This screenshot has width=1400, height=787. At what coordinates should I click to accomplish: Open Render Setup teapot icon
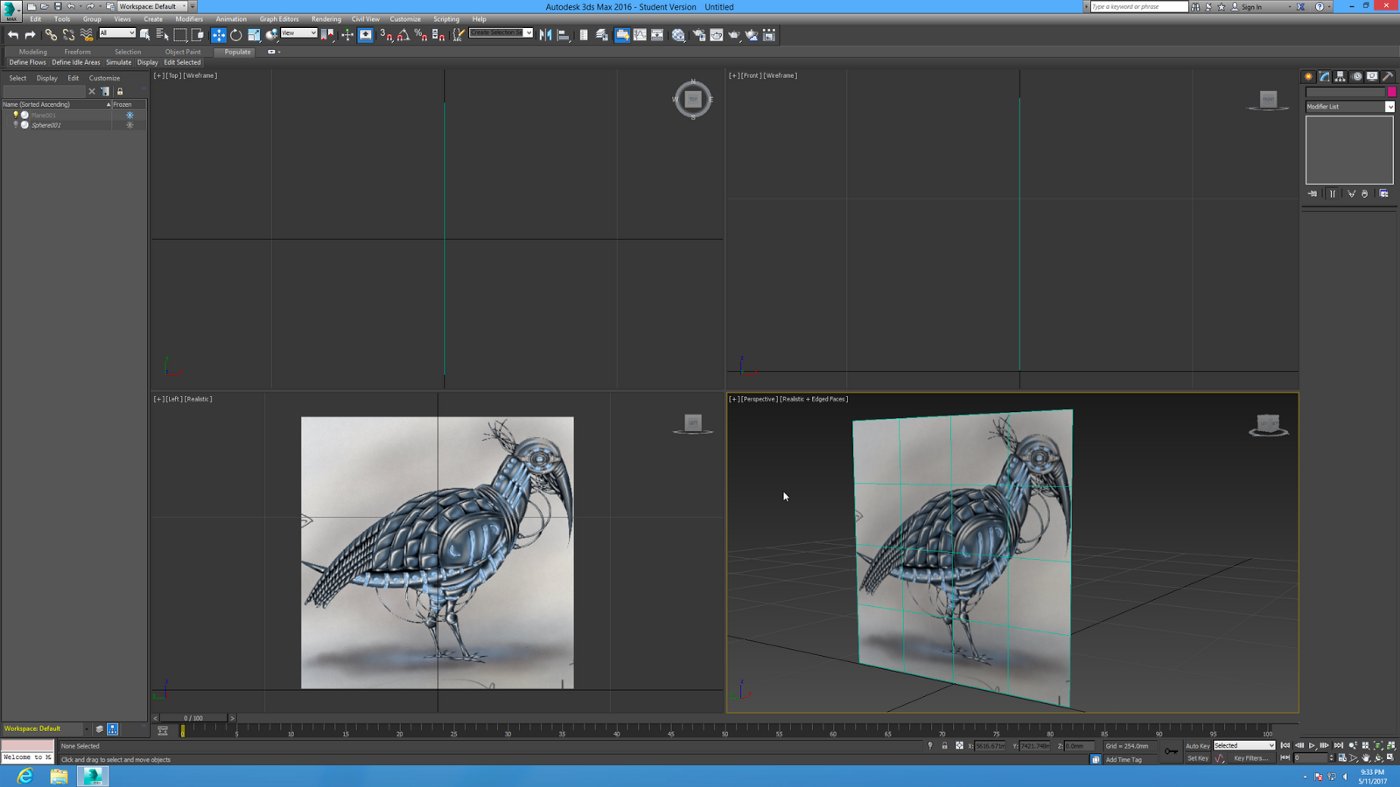tap(698, 35)
